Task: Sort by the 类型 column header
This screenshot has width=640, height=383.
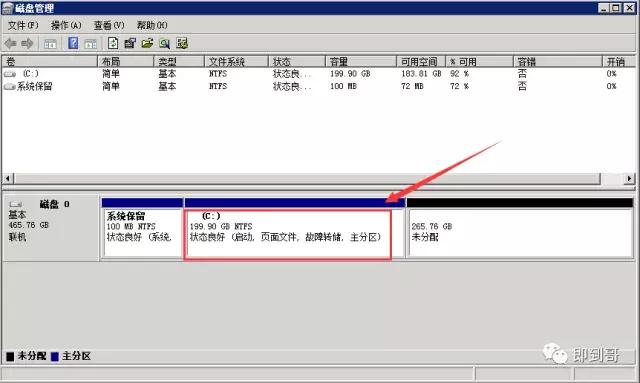Action: click(x=179, y=62)
